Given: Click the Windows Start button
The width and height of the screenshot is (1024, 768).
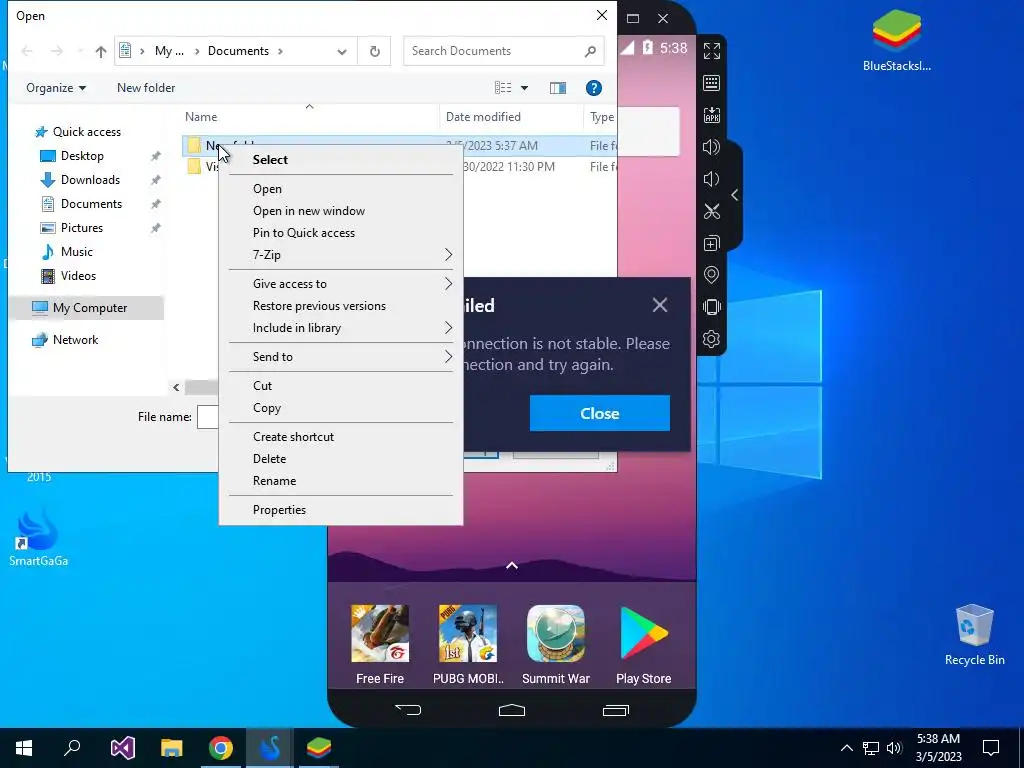Looking at the screenshot, I should coord(24,748).
